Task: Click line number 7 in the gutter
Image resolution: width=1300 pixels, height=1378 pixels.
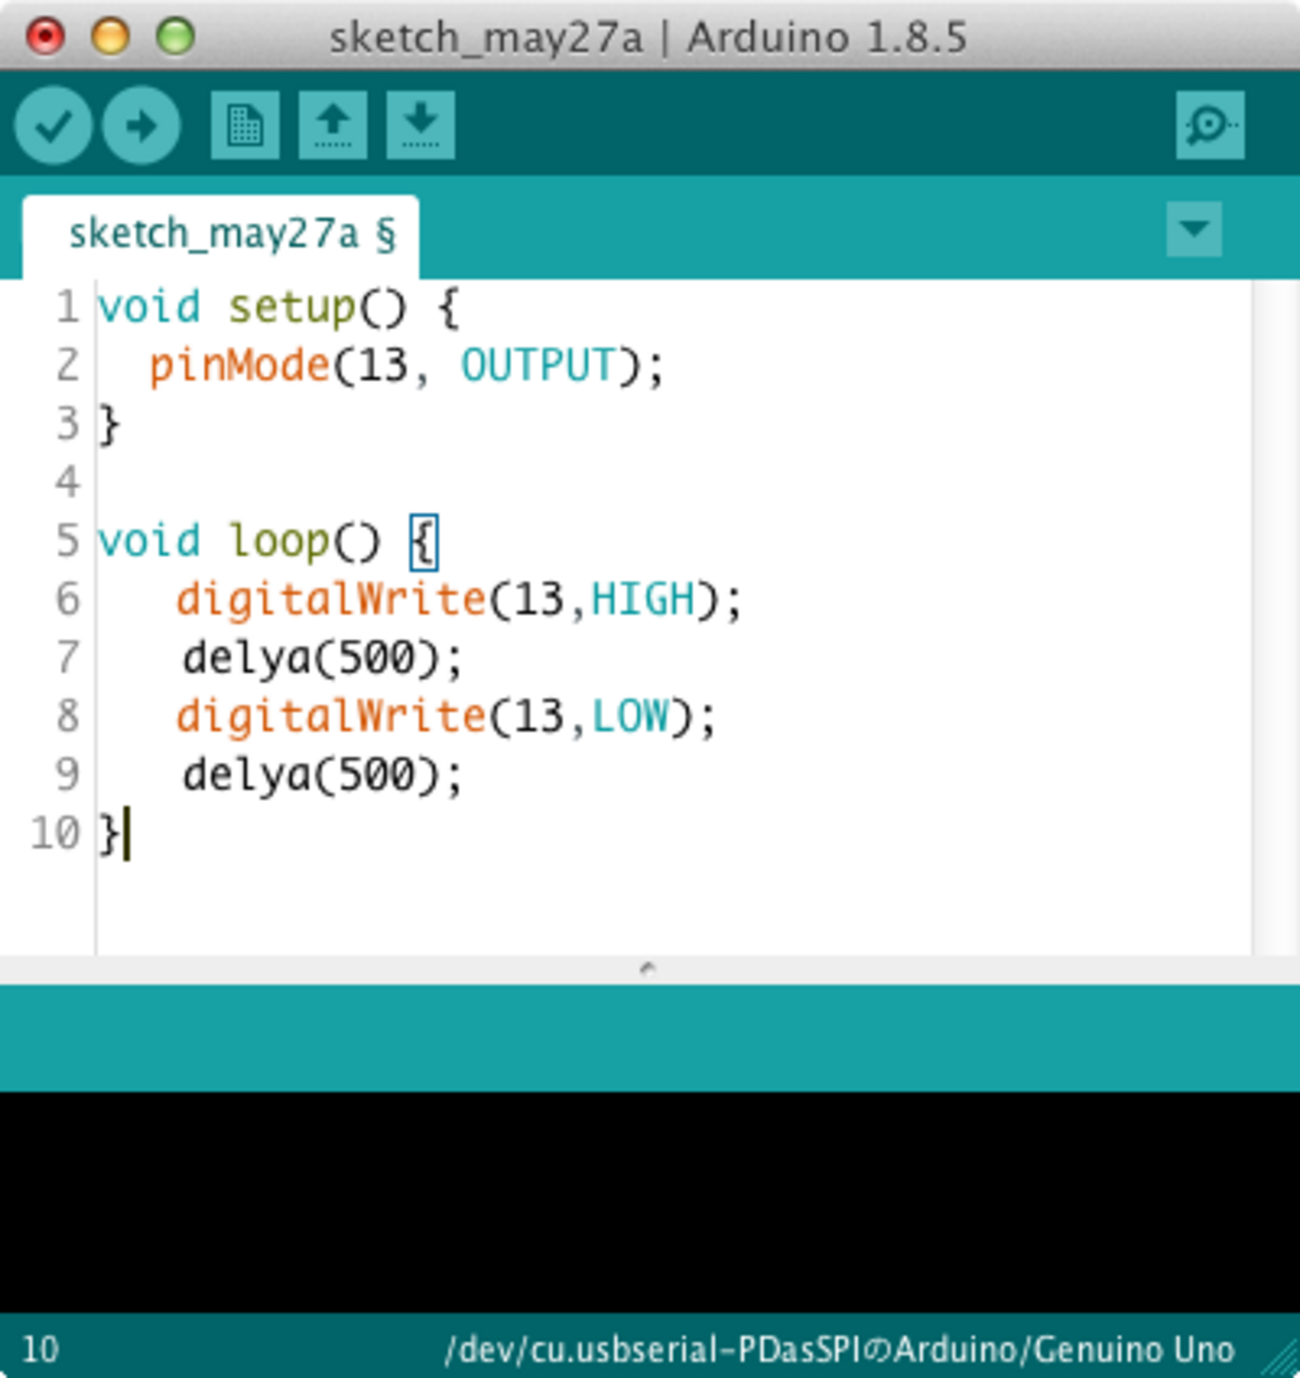Action: [67, 657]
